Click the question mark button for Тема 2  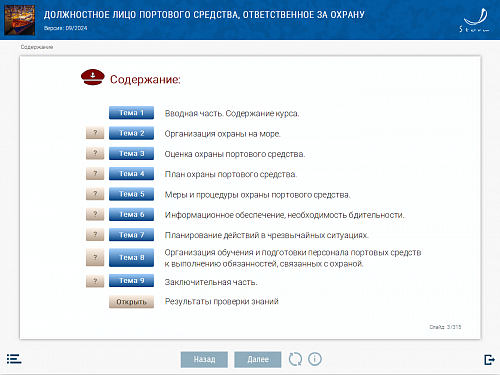coord(95,133)
